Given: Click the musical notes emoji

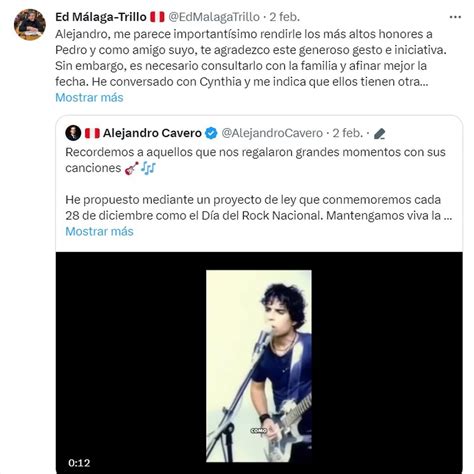Looking at the screenshot, I should pyautogui.click(x=148, y=168).
